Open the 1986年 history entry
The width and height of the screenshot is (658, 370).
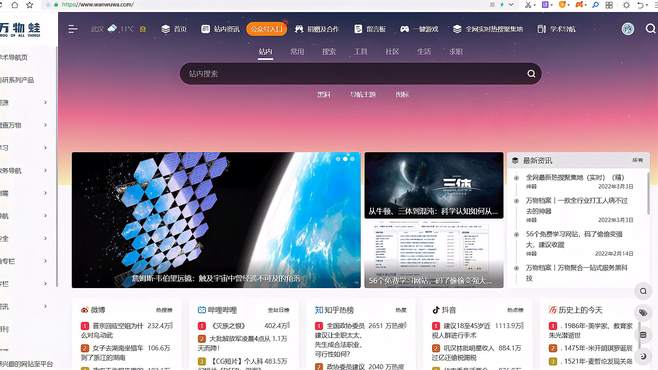595,330
